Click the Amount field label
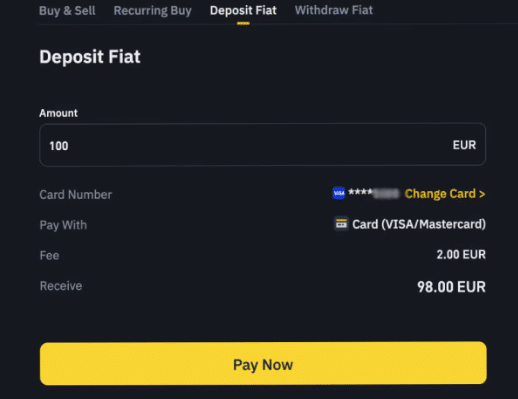 (x=58, y=113)
